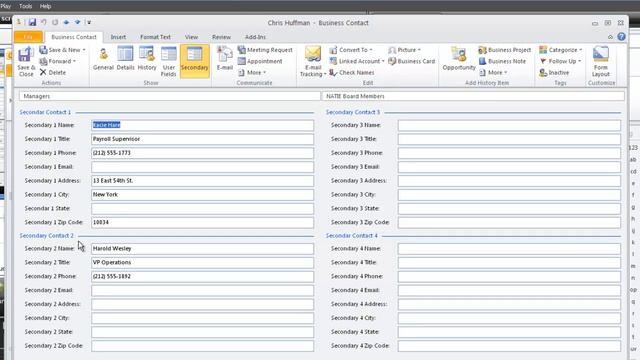This screenshot has width=640, height=360.
Task: Click the Secondary 1 Phone field
Action: 202,153
